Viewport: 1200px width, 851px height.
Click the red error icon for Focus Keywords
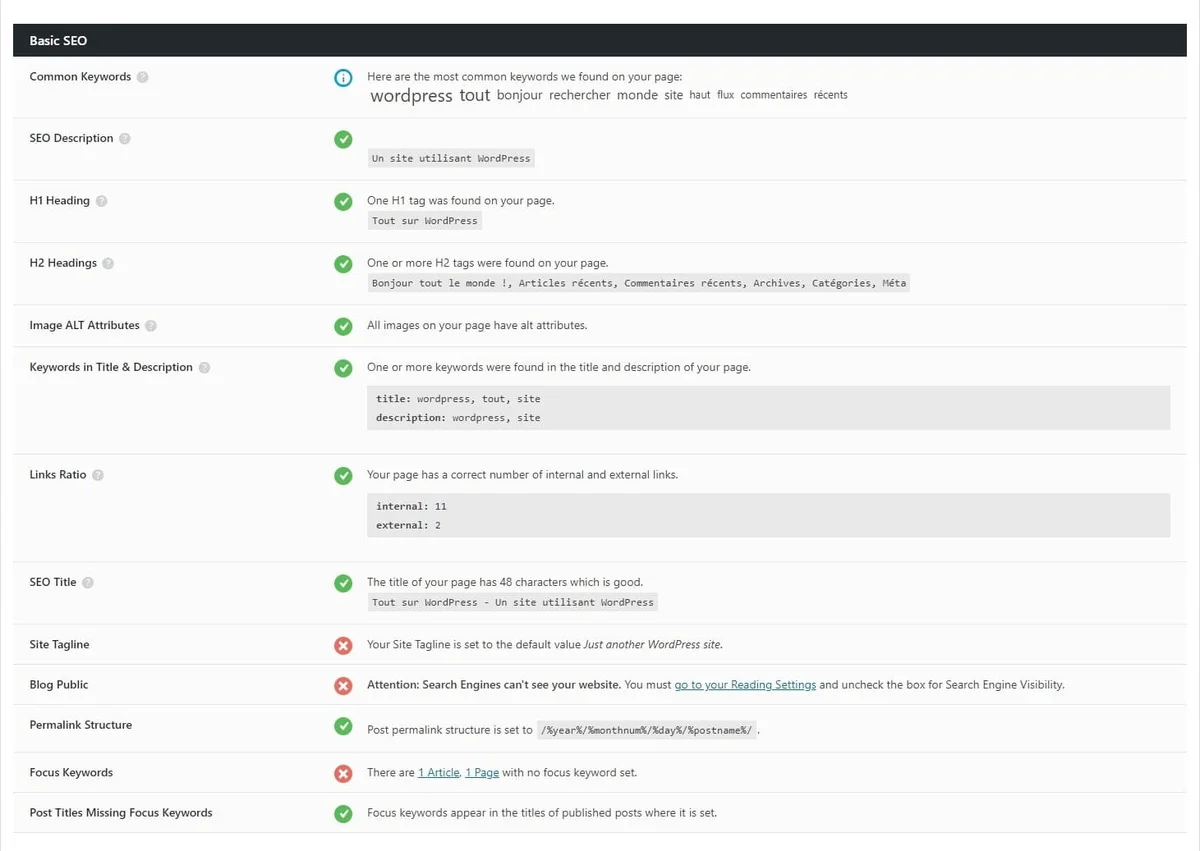343,773
